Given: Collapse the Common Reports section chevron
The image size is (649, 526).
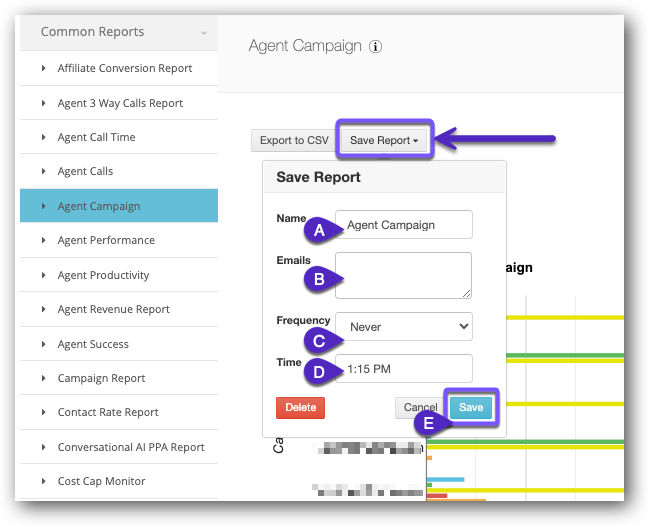Looking at the screenshot, I should pyautogui.click(x=204, y=32).
